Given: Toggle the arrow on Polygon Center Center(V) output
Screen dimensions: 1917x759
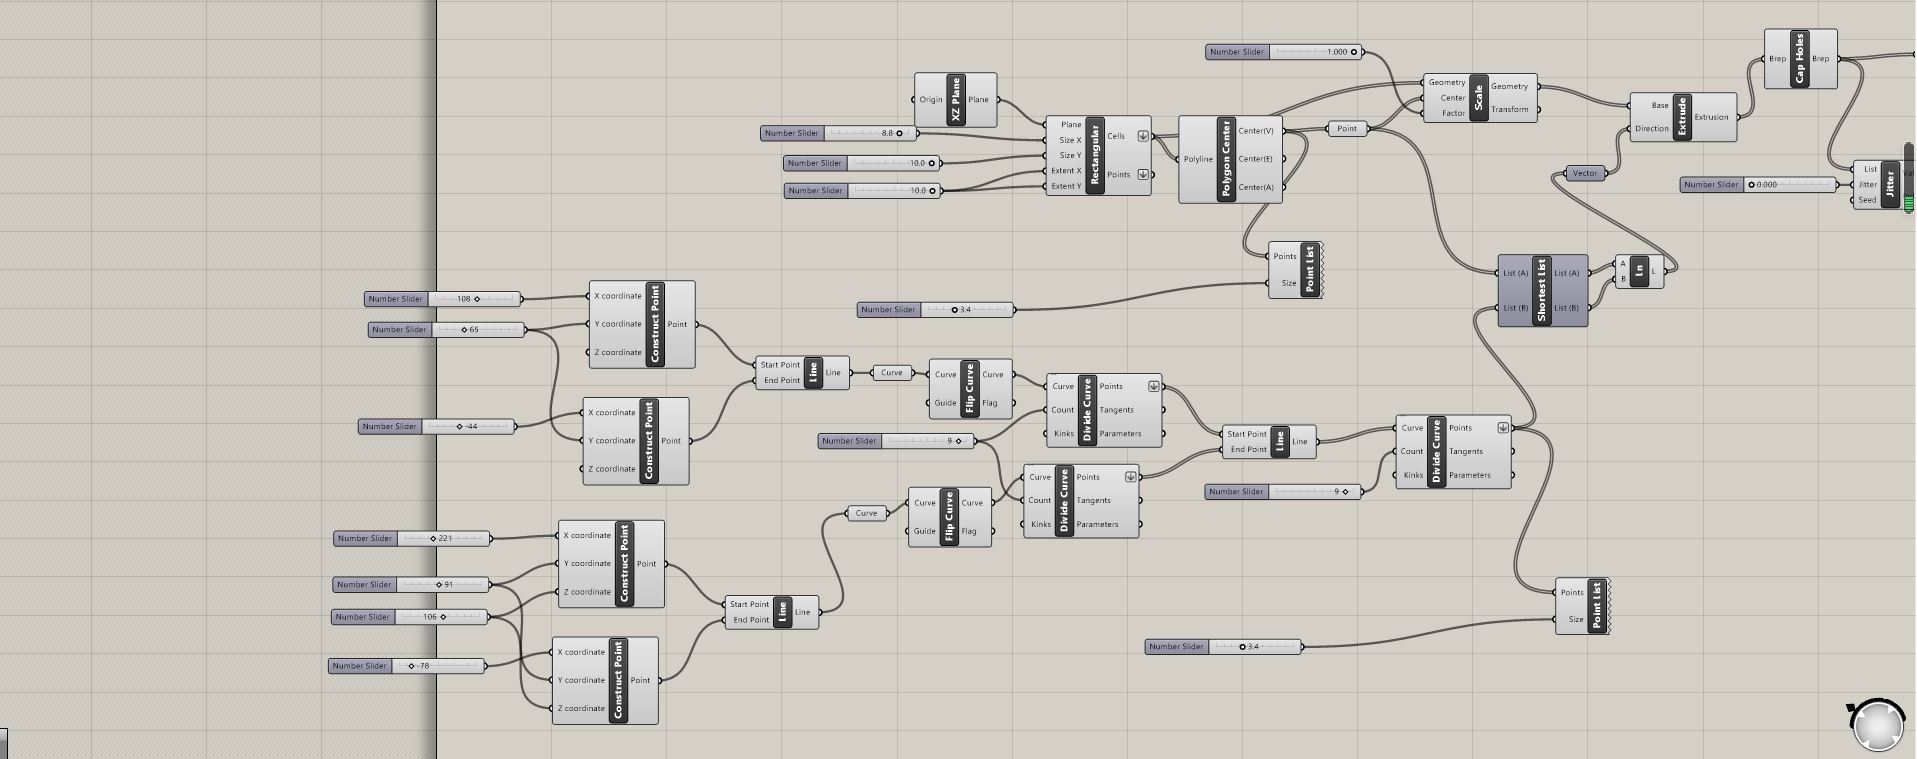Looking at the screenshot, I should 1285,131.
